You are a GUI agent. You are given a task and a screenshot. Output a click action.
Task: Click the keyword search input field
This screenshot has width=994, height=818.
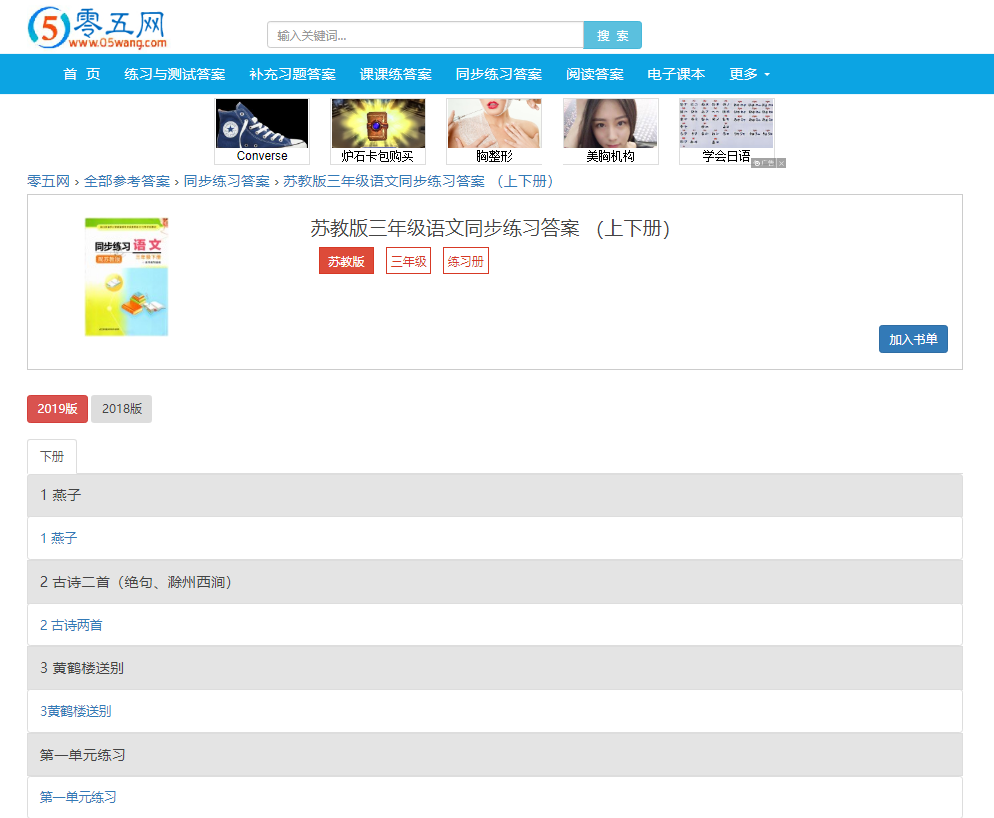(x=425, y=35)
